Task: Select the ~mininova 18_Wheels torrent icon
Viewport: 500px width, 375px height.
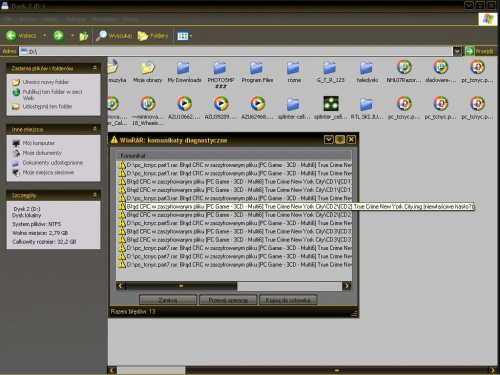Action: click(x=148, y=104)
